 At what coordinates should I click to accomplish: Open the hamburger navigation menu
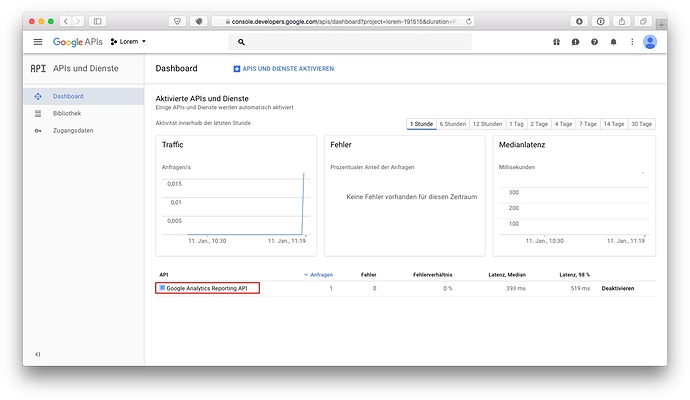(38, 42)
